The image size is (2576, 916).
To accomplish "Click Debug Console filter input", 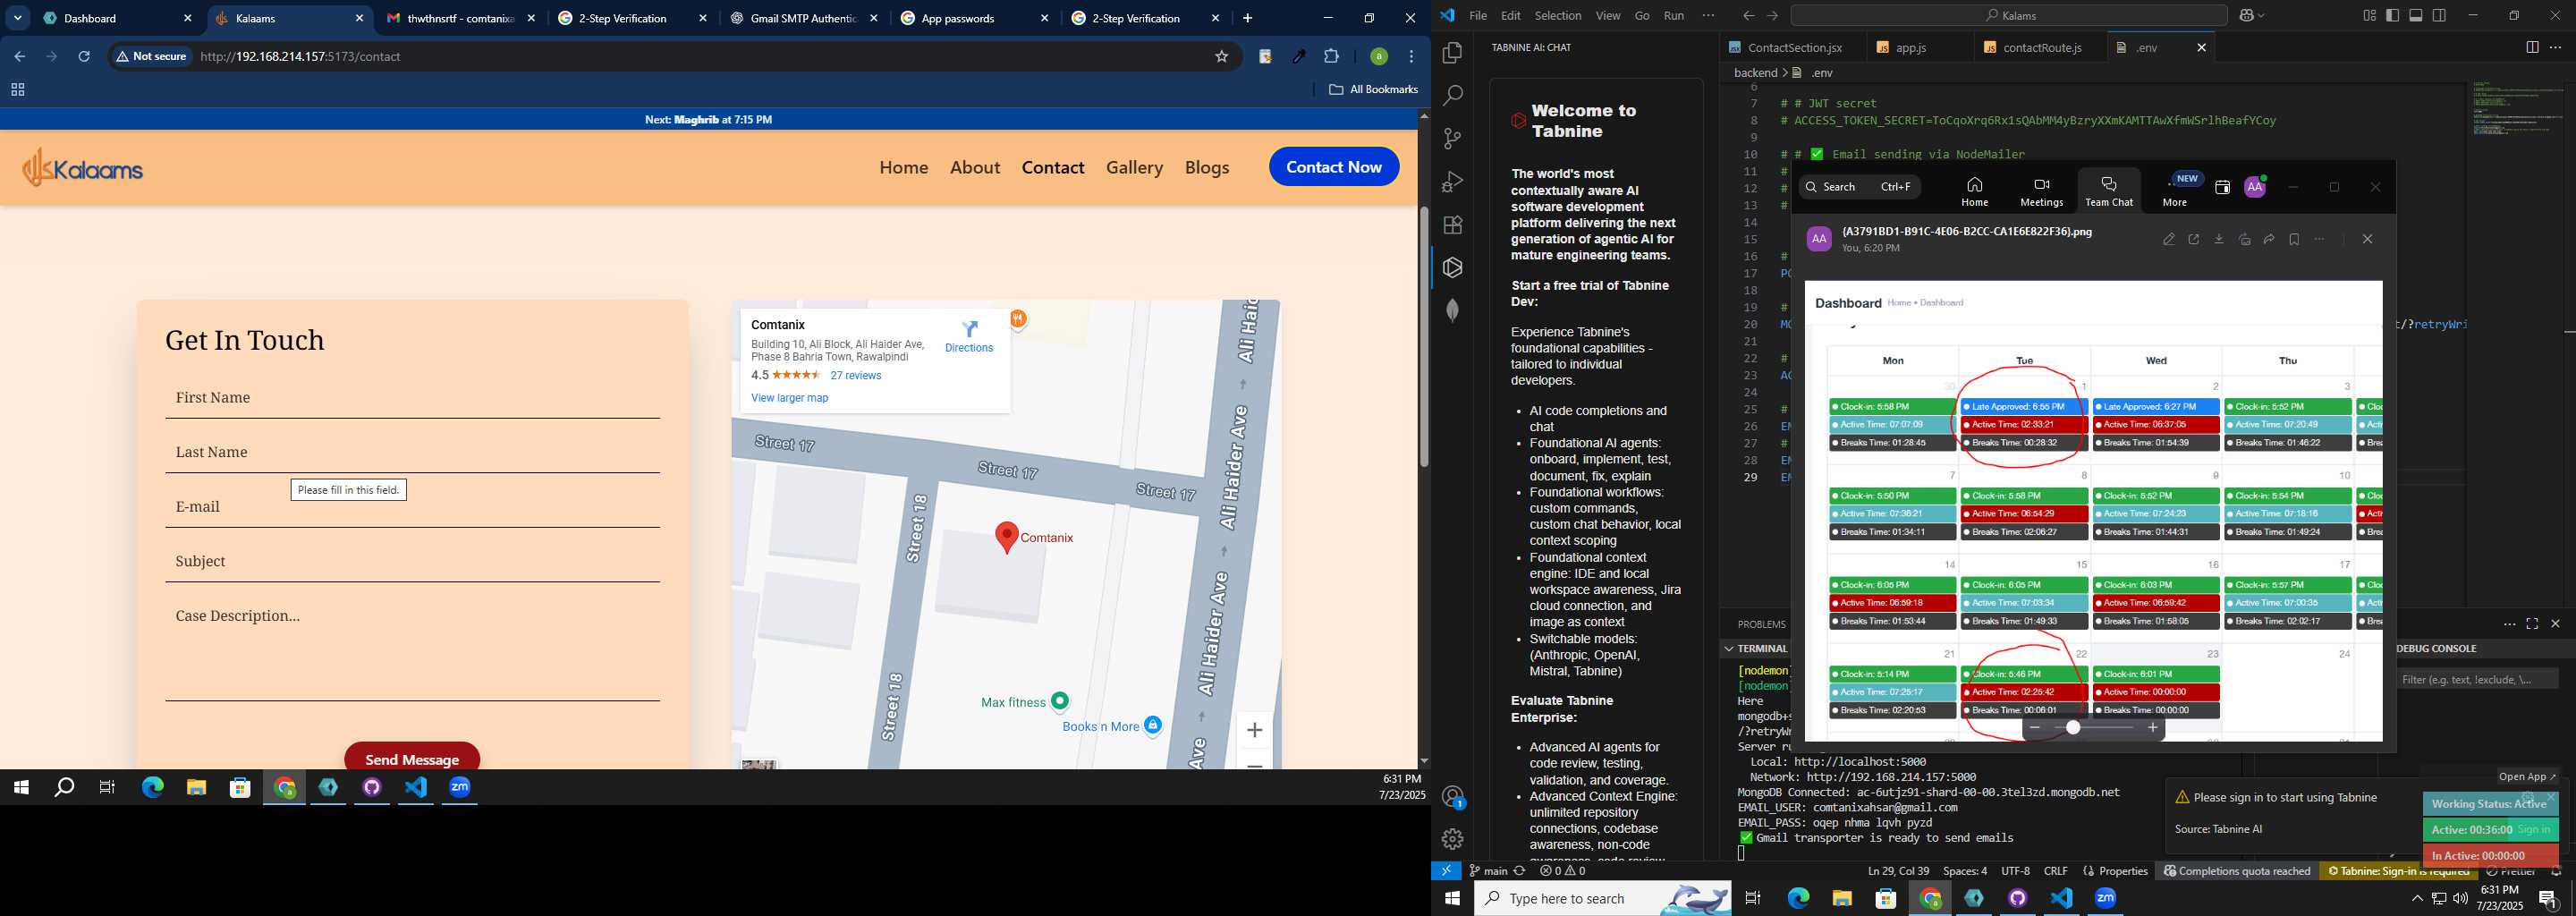I will coord(2476,680).
